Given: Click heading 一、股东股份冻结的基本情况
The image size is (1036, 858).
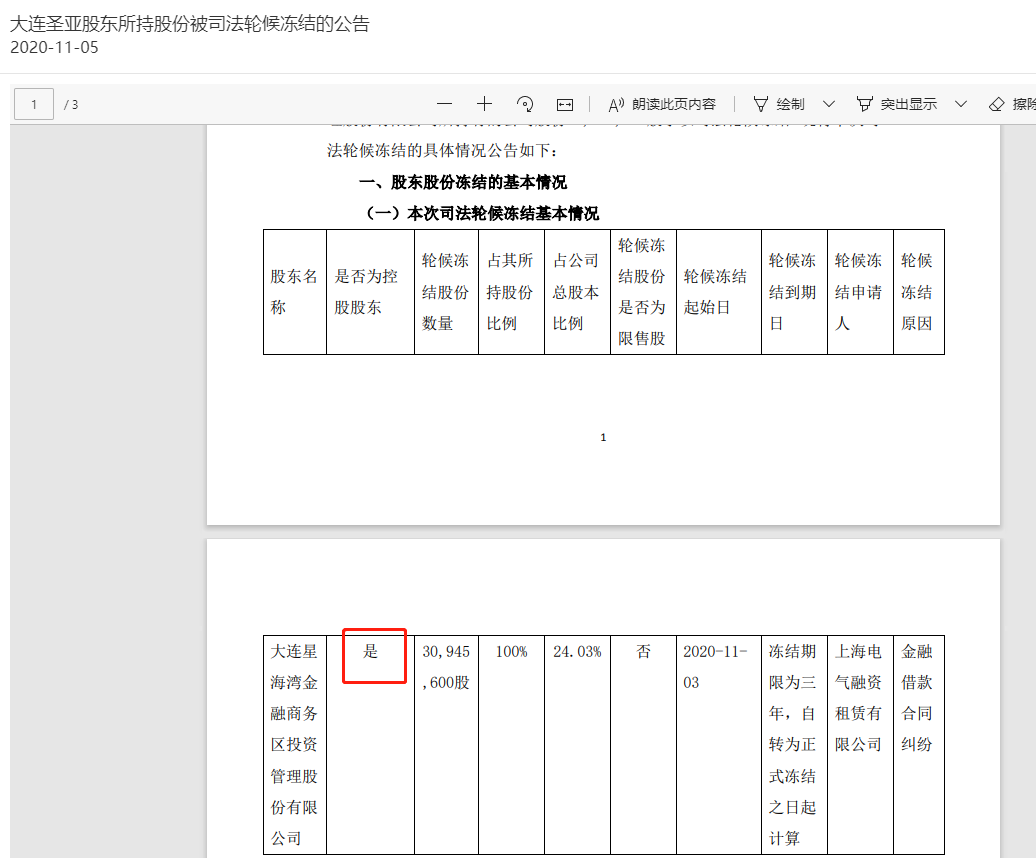Looking at the screenshot, I should coord(462,182).
